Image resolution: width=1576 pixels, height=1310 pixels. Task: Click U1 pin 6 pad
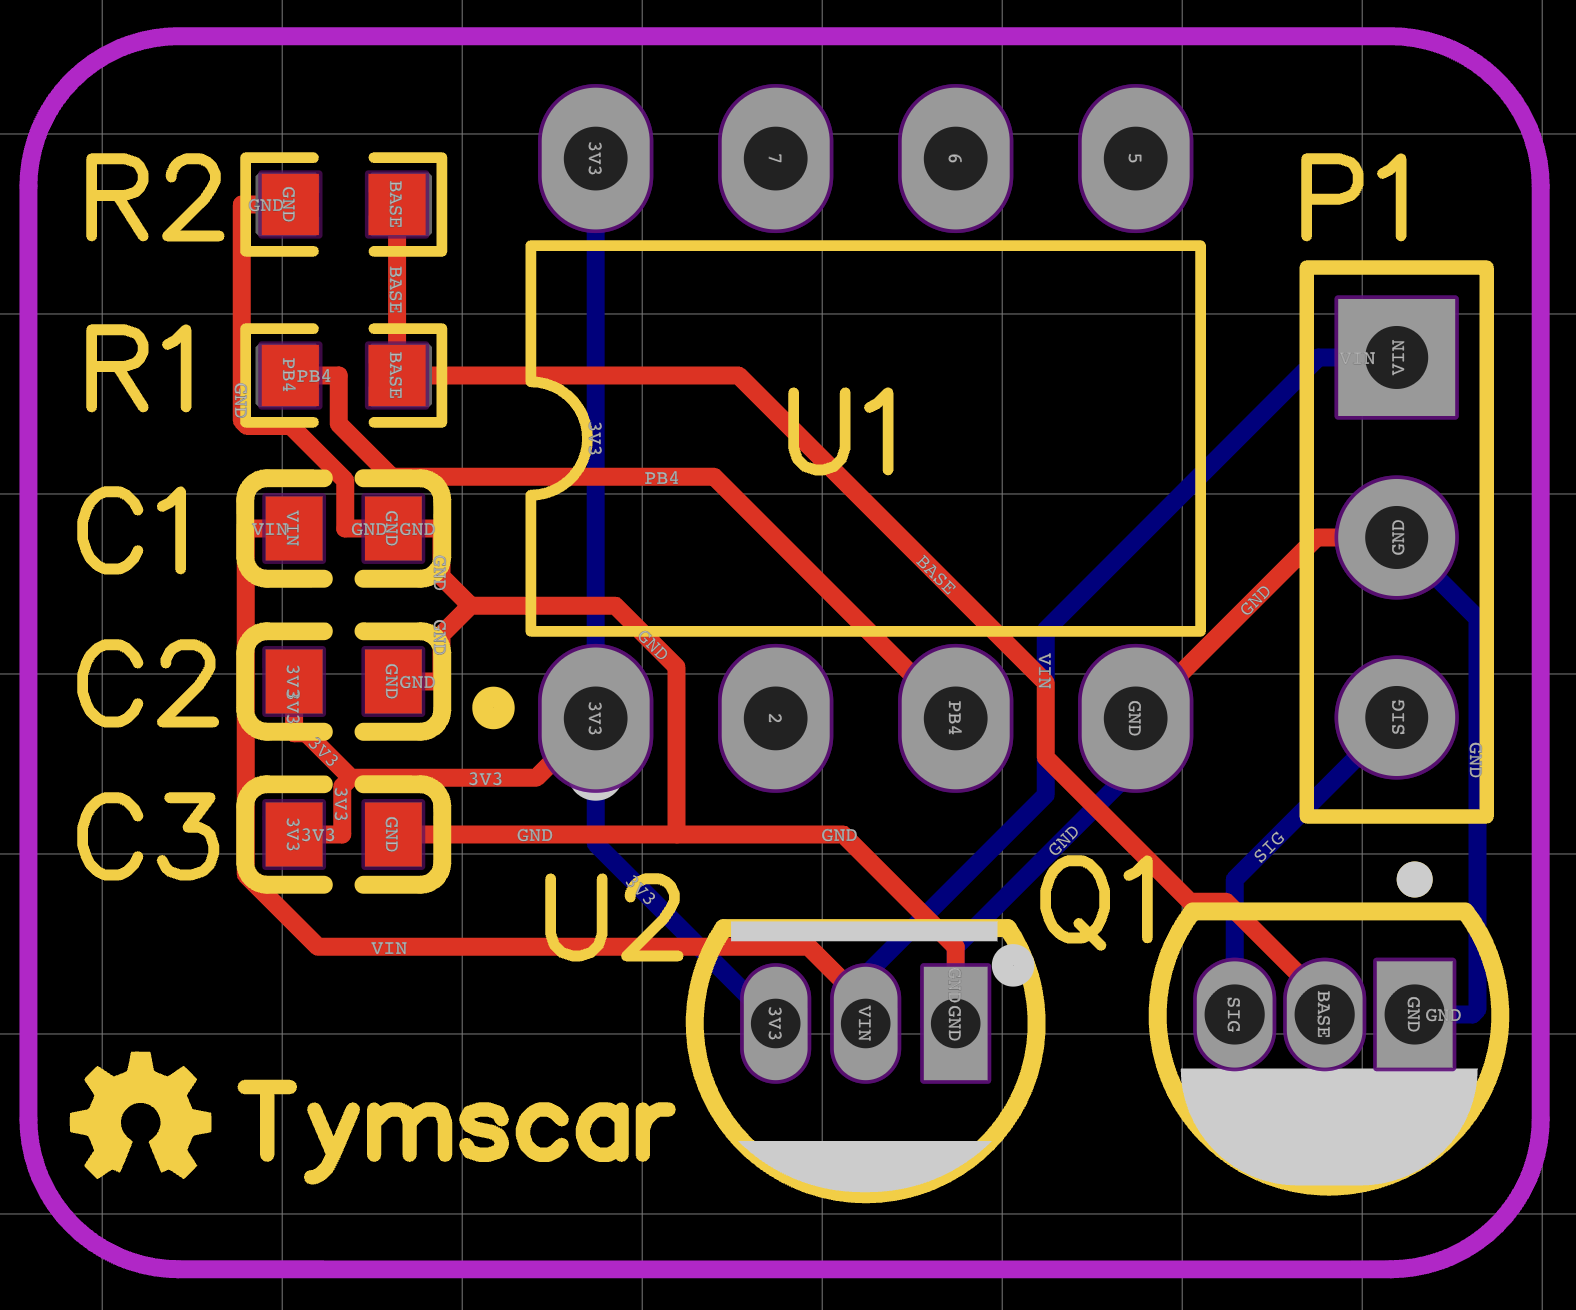955,158
